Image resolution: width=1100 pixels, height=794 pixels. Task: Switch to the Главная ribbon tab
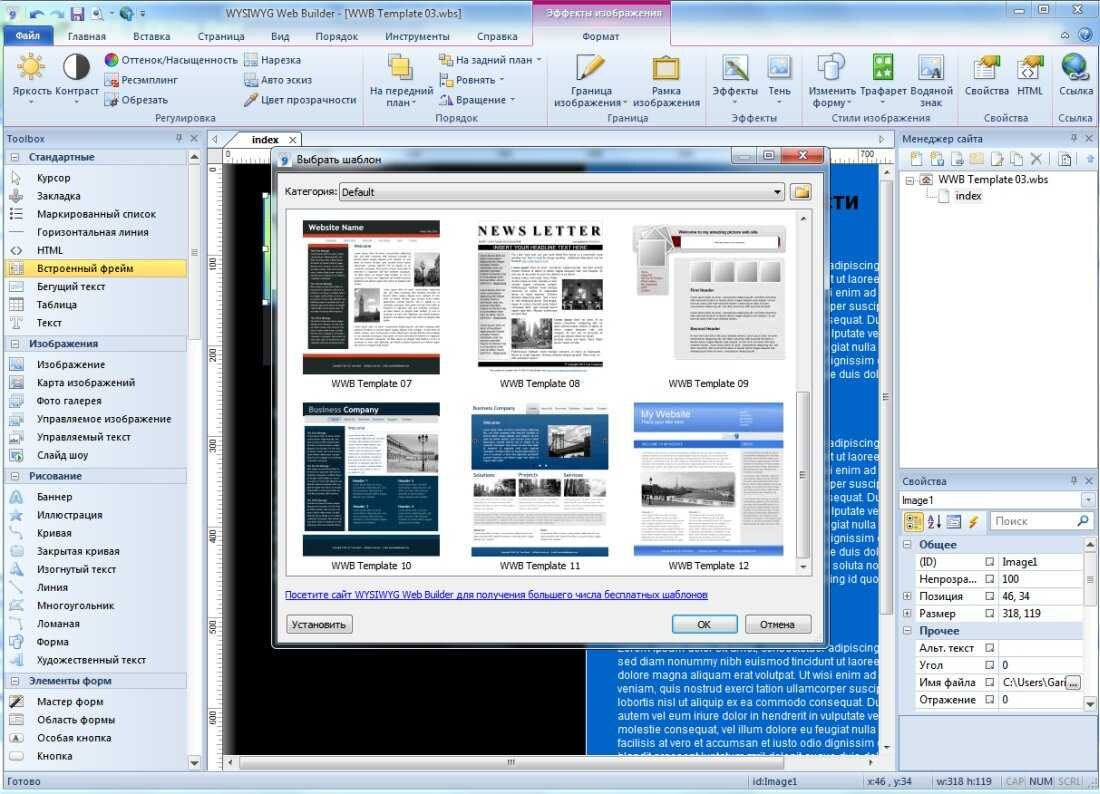click(86, 36)
